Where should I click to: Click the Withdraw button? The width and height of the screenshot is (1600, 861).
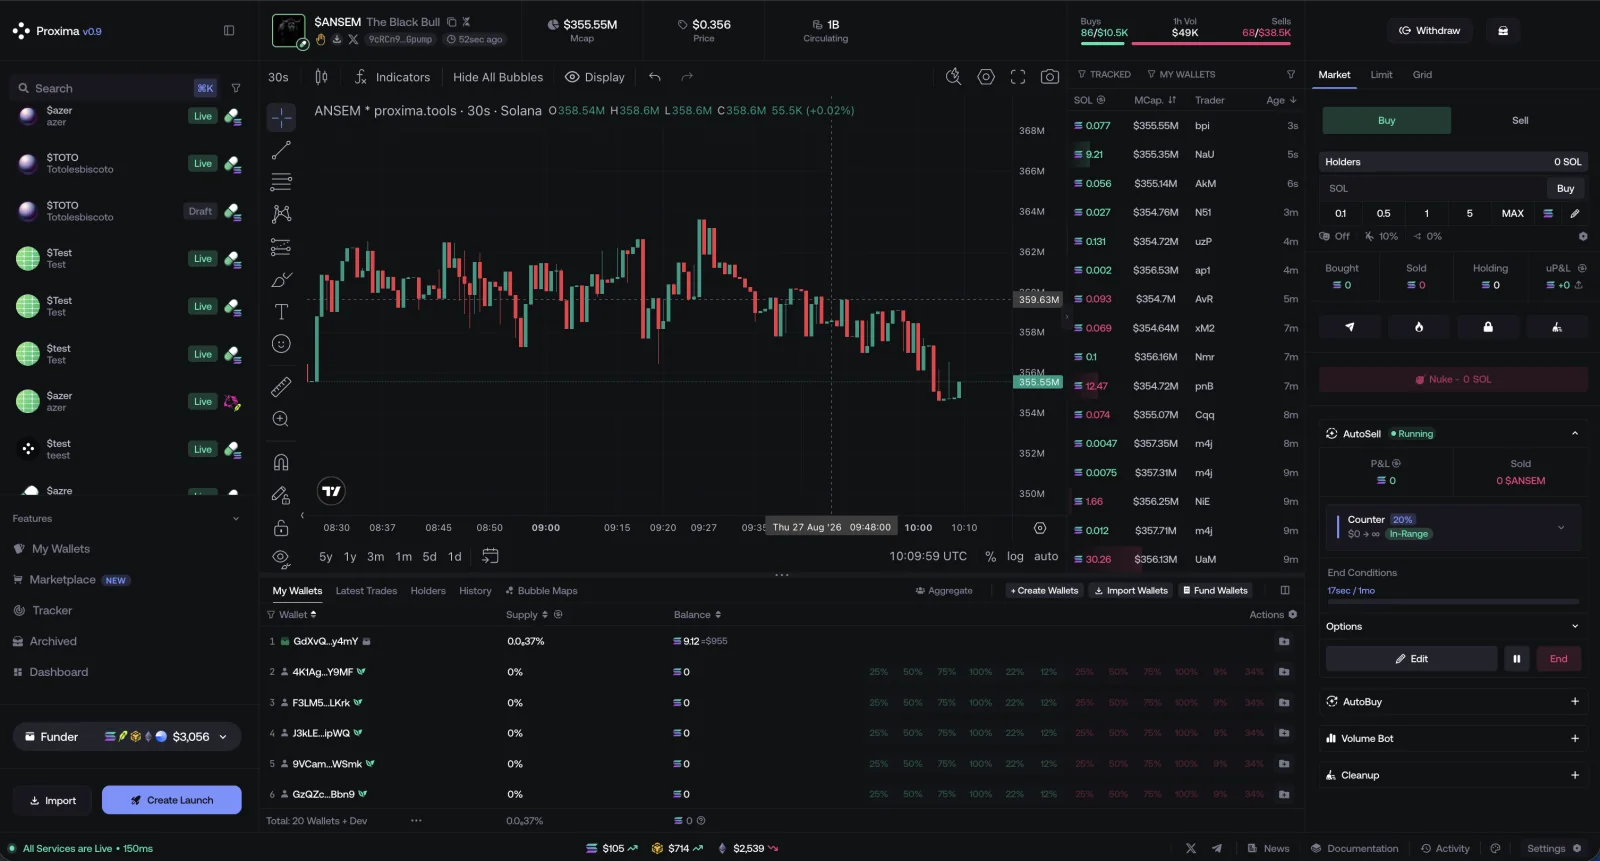1429,31
